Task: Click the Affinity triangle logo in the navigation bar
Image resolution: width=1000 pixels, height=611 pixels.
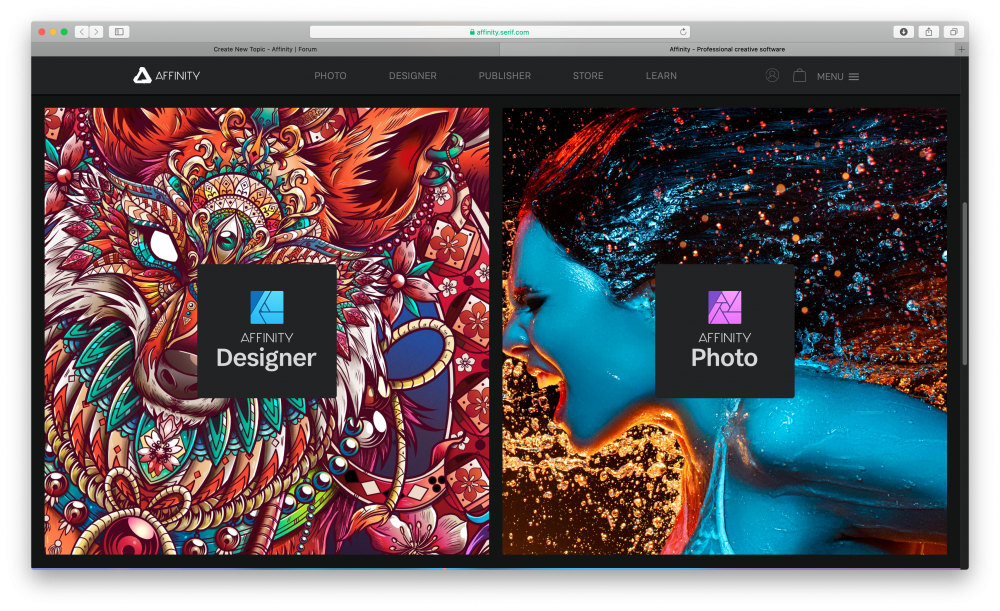Action: tap(140, 74)
